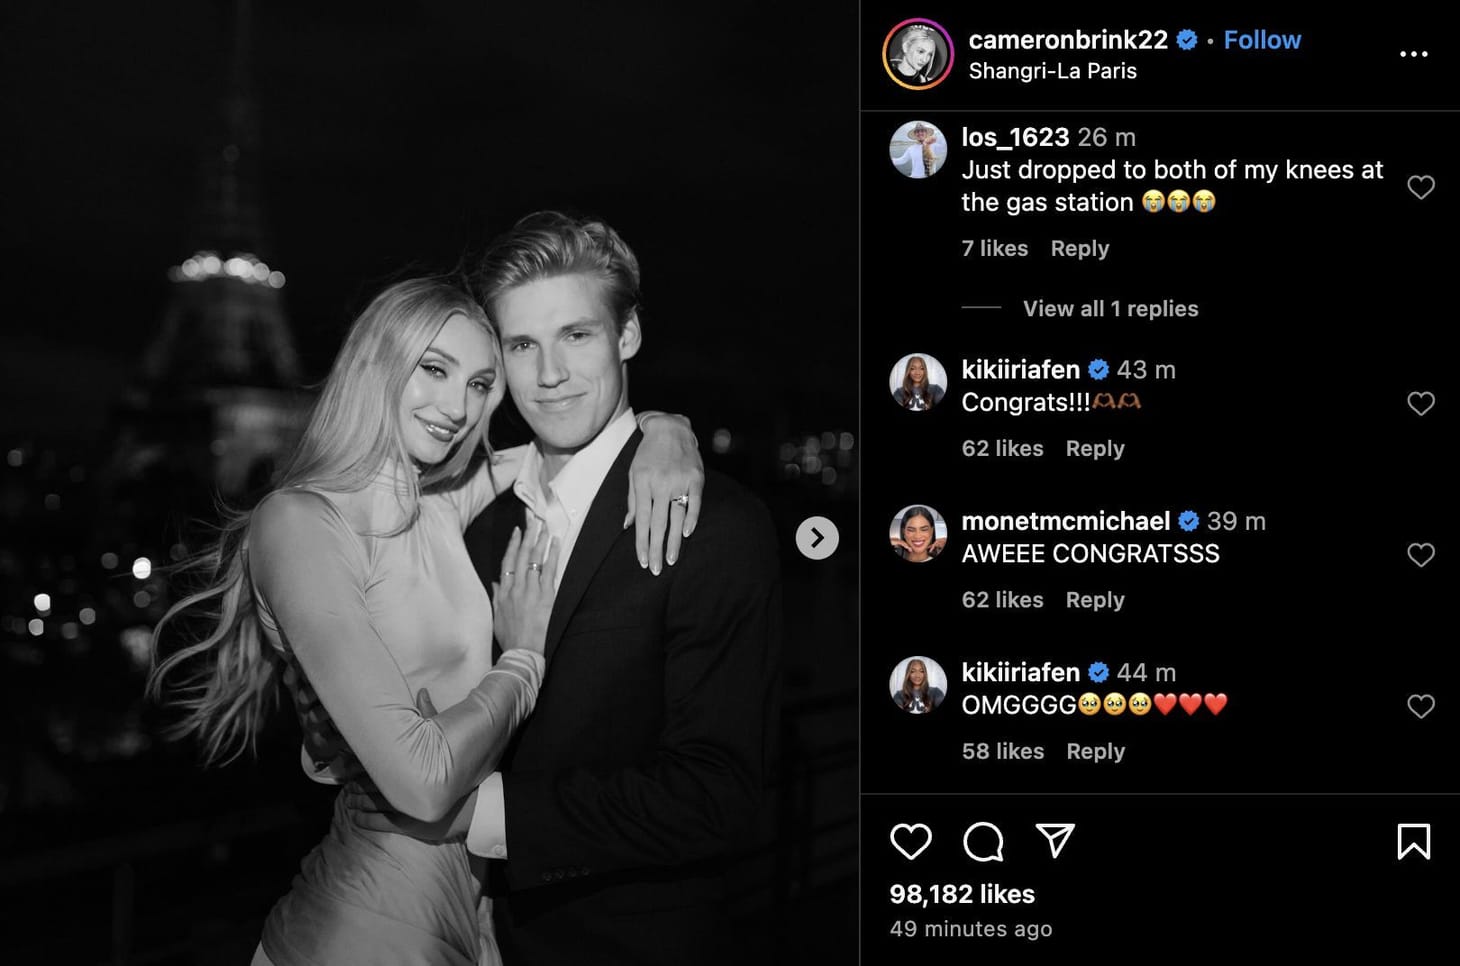Expand replies under los_1623's comment
The image size is (1460, 966).
pyautogui.click(x=1110, y=308)
